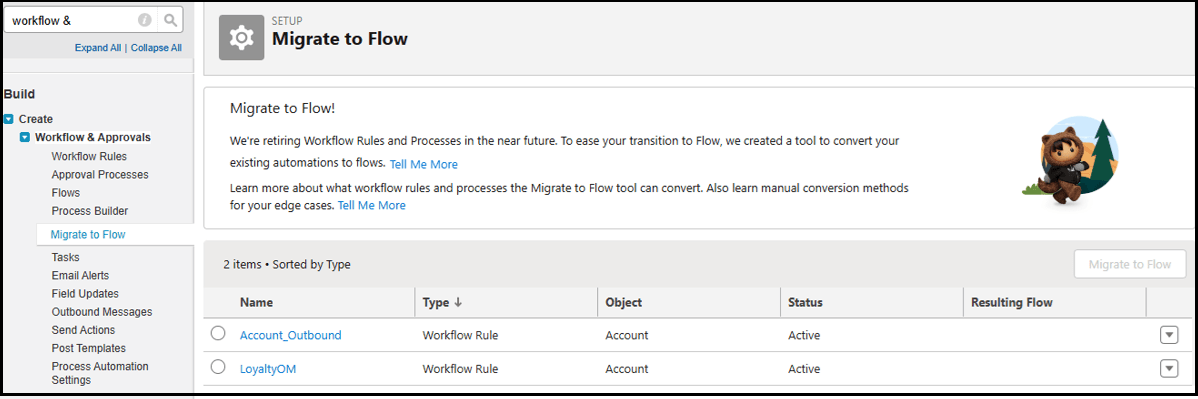
Task: Open the row actions dropdown for Account_Outbound
Action: [1169, 335]
